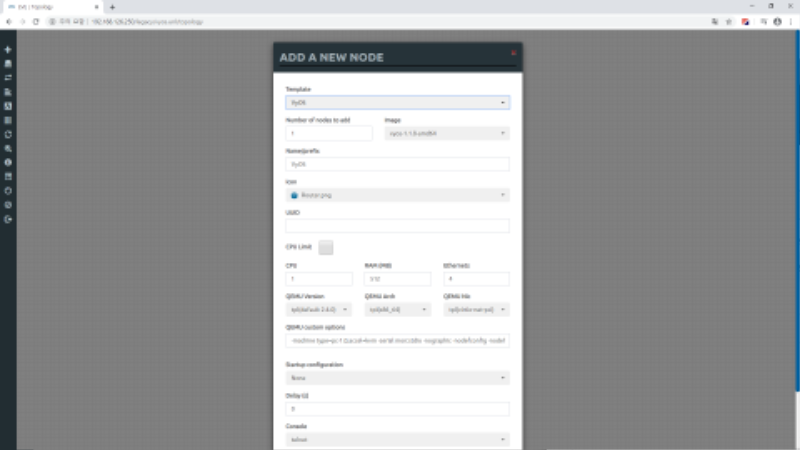This screenshot has height=450, width=800.
Task: Click the Name/prefix input field
Action: click(x=397, y=164)
